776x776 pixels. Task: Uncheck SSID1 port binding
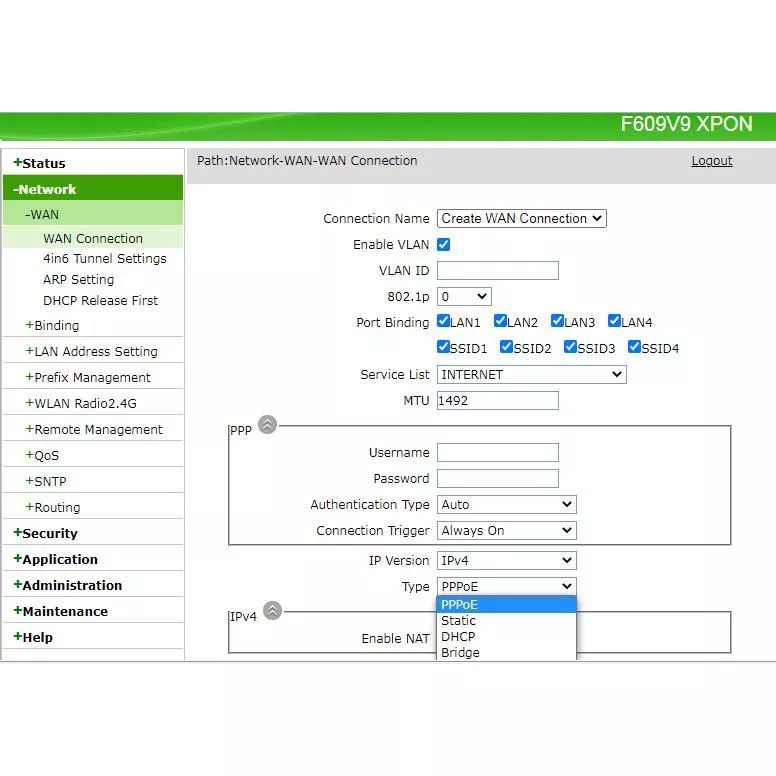tap(443, 347)
